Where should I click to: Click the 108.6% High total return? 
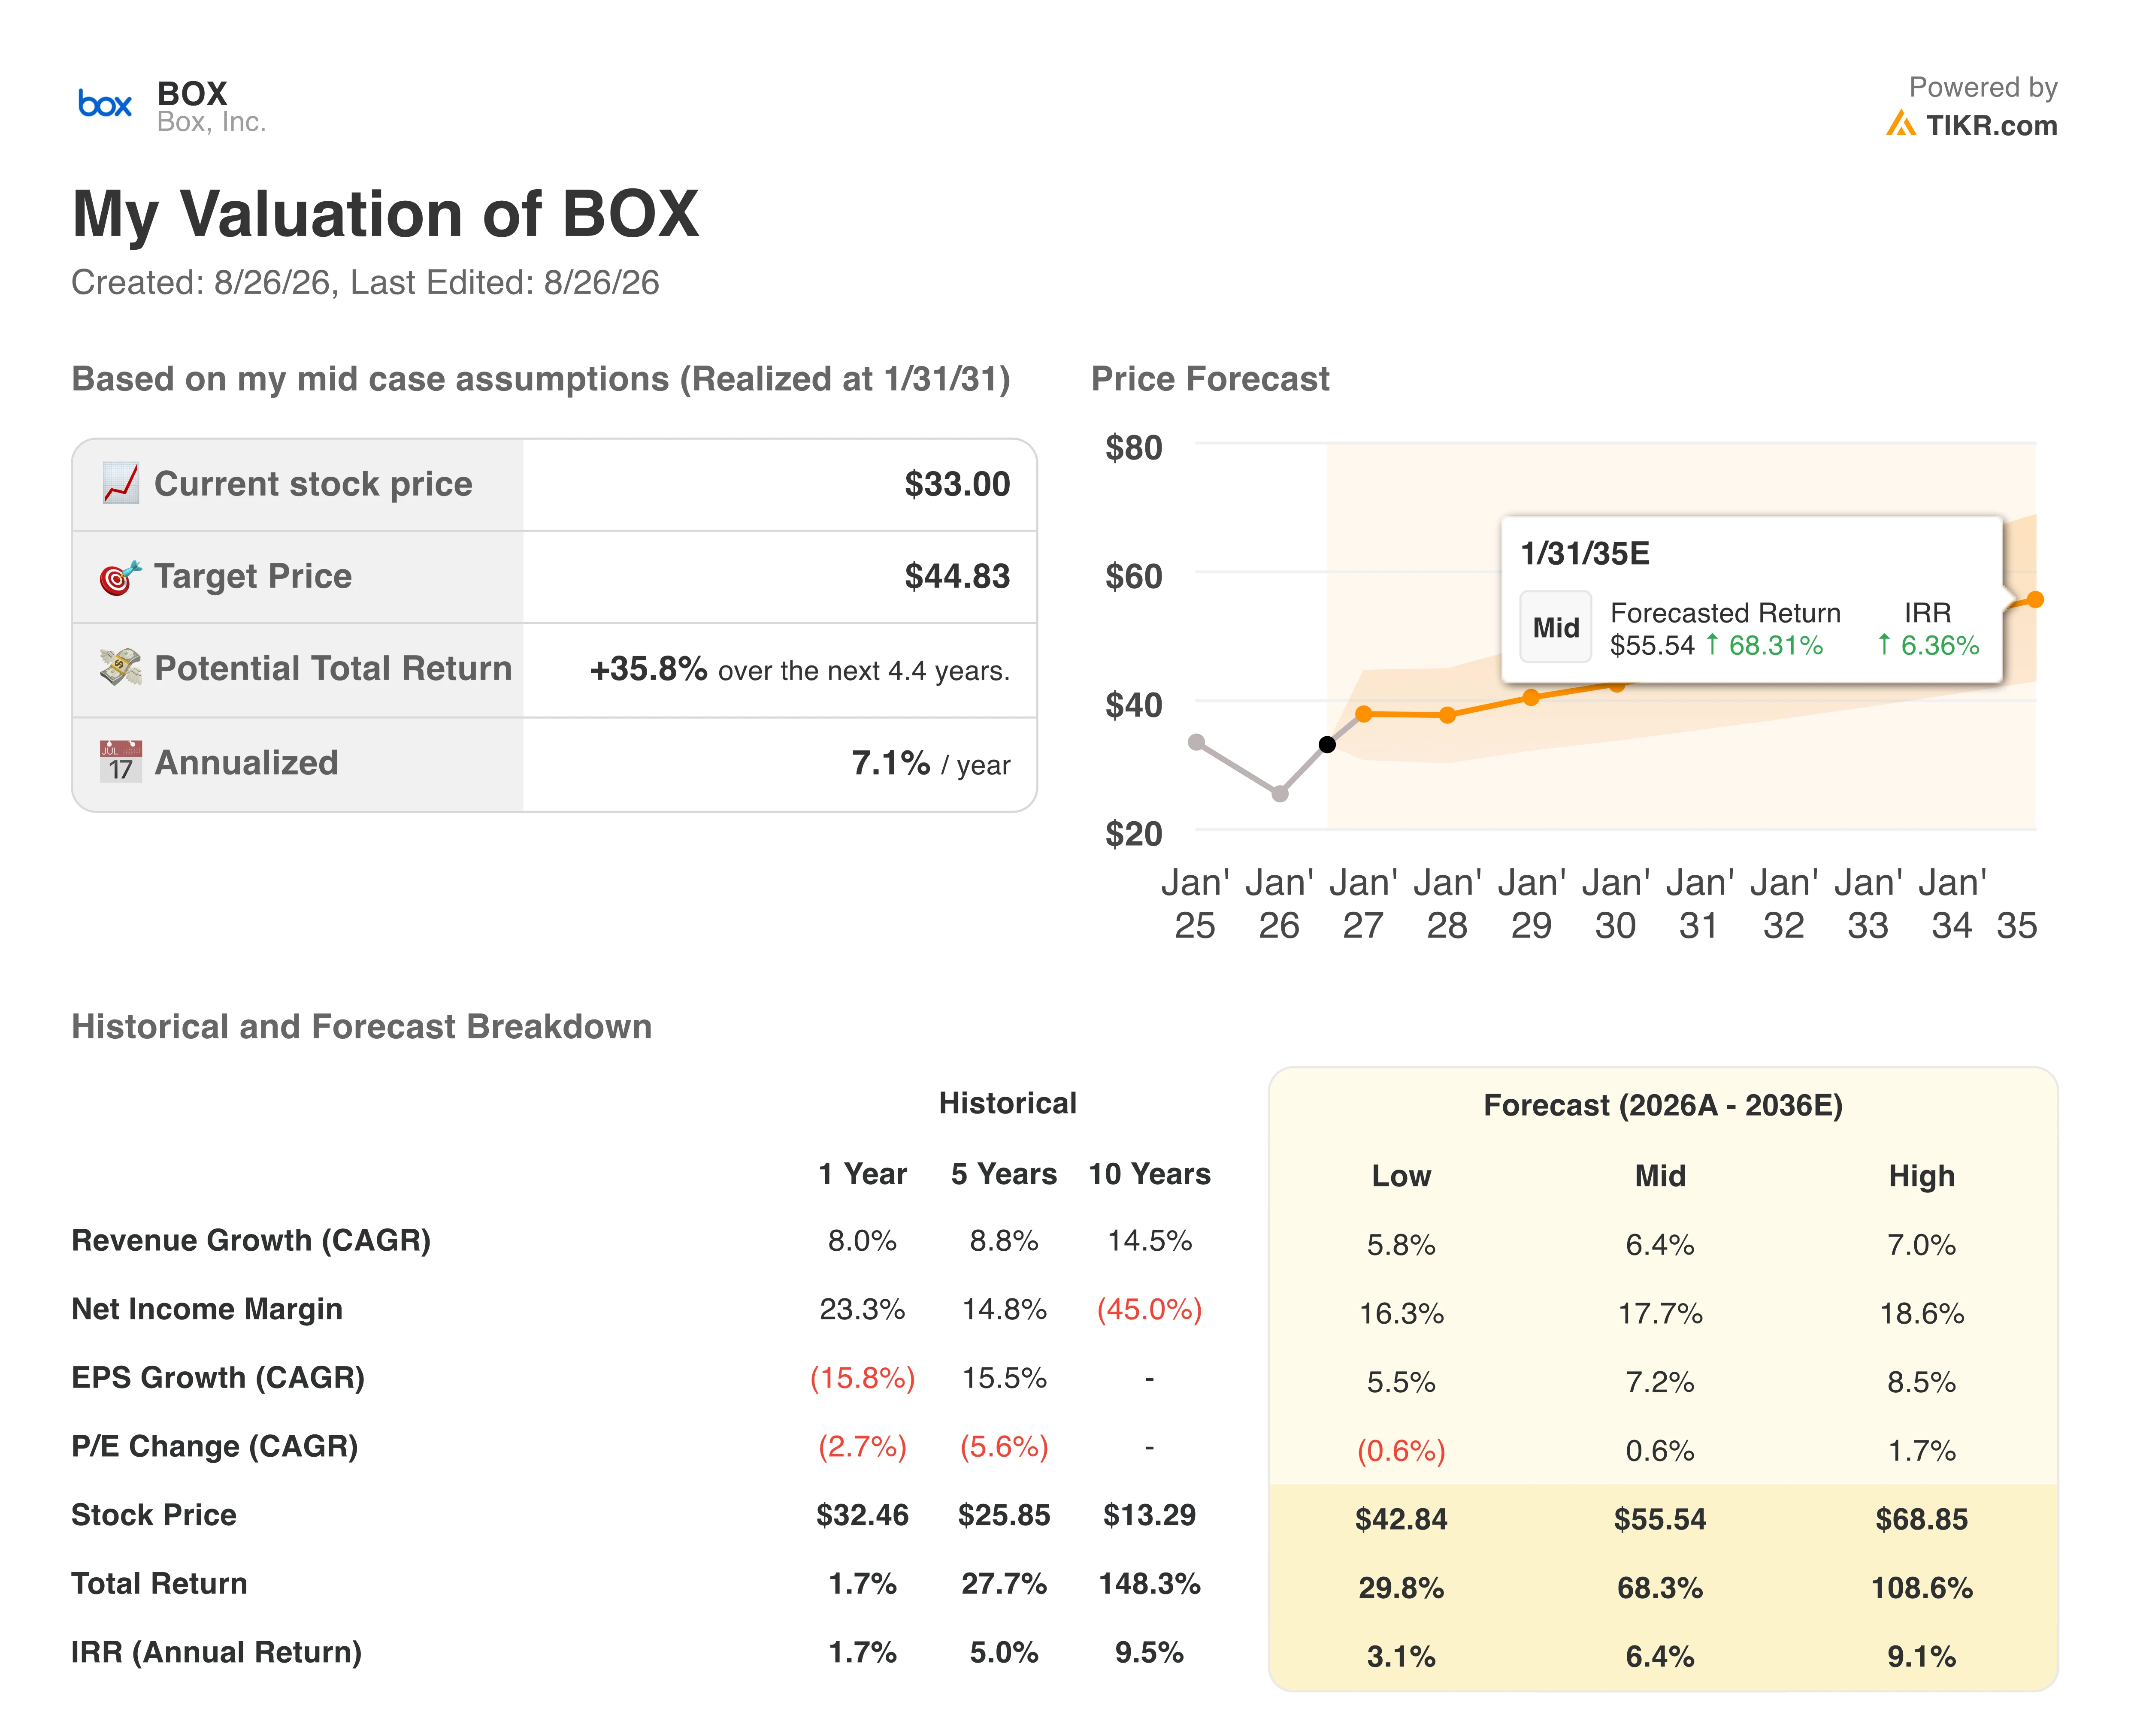pos(1921,1588)
